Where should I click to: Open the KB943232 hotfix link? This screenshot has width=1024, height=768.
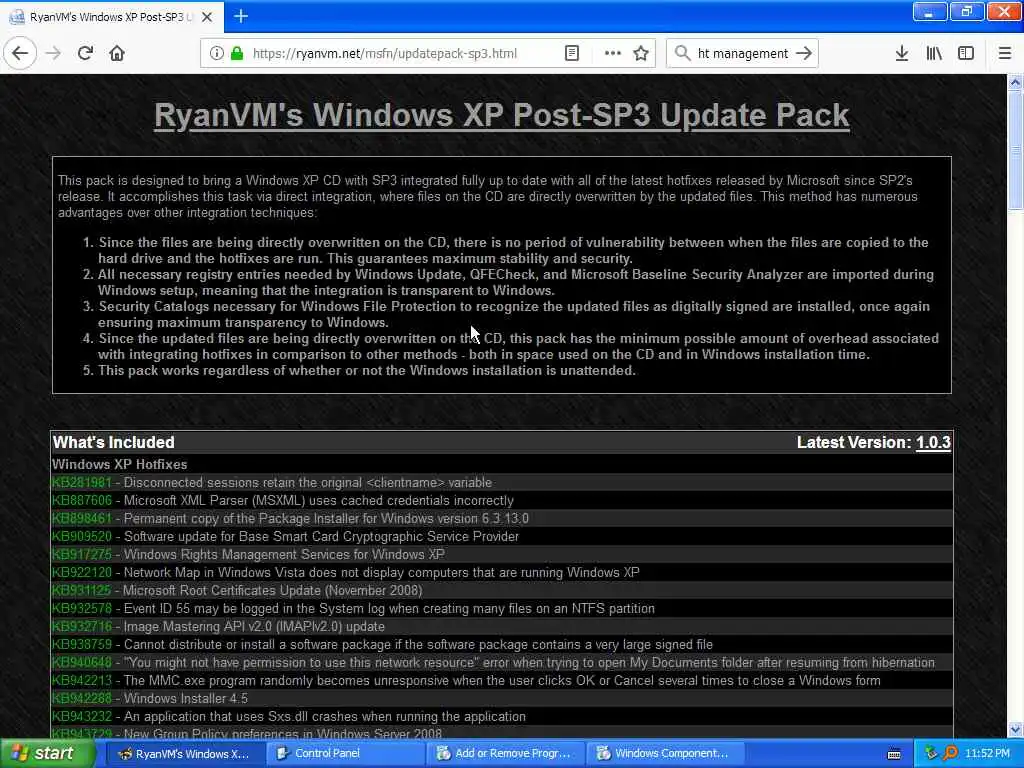coord(82,716)
